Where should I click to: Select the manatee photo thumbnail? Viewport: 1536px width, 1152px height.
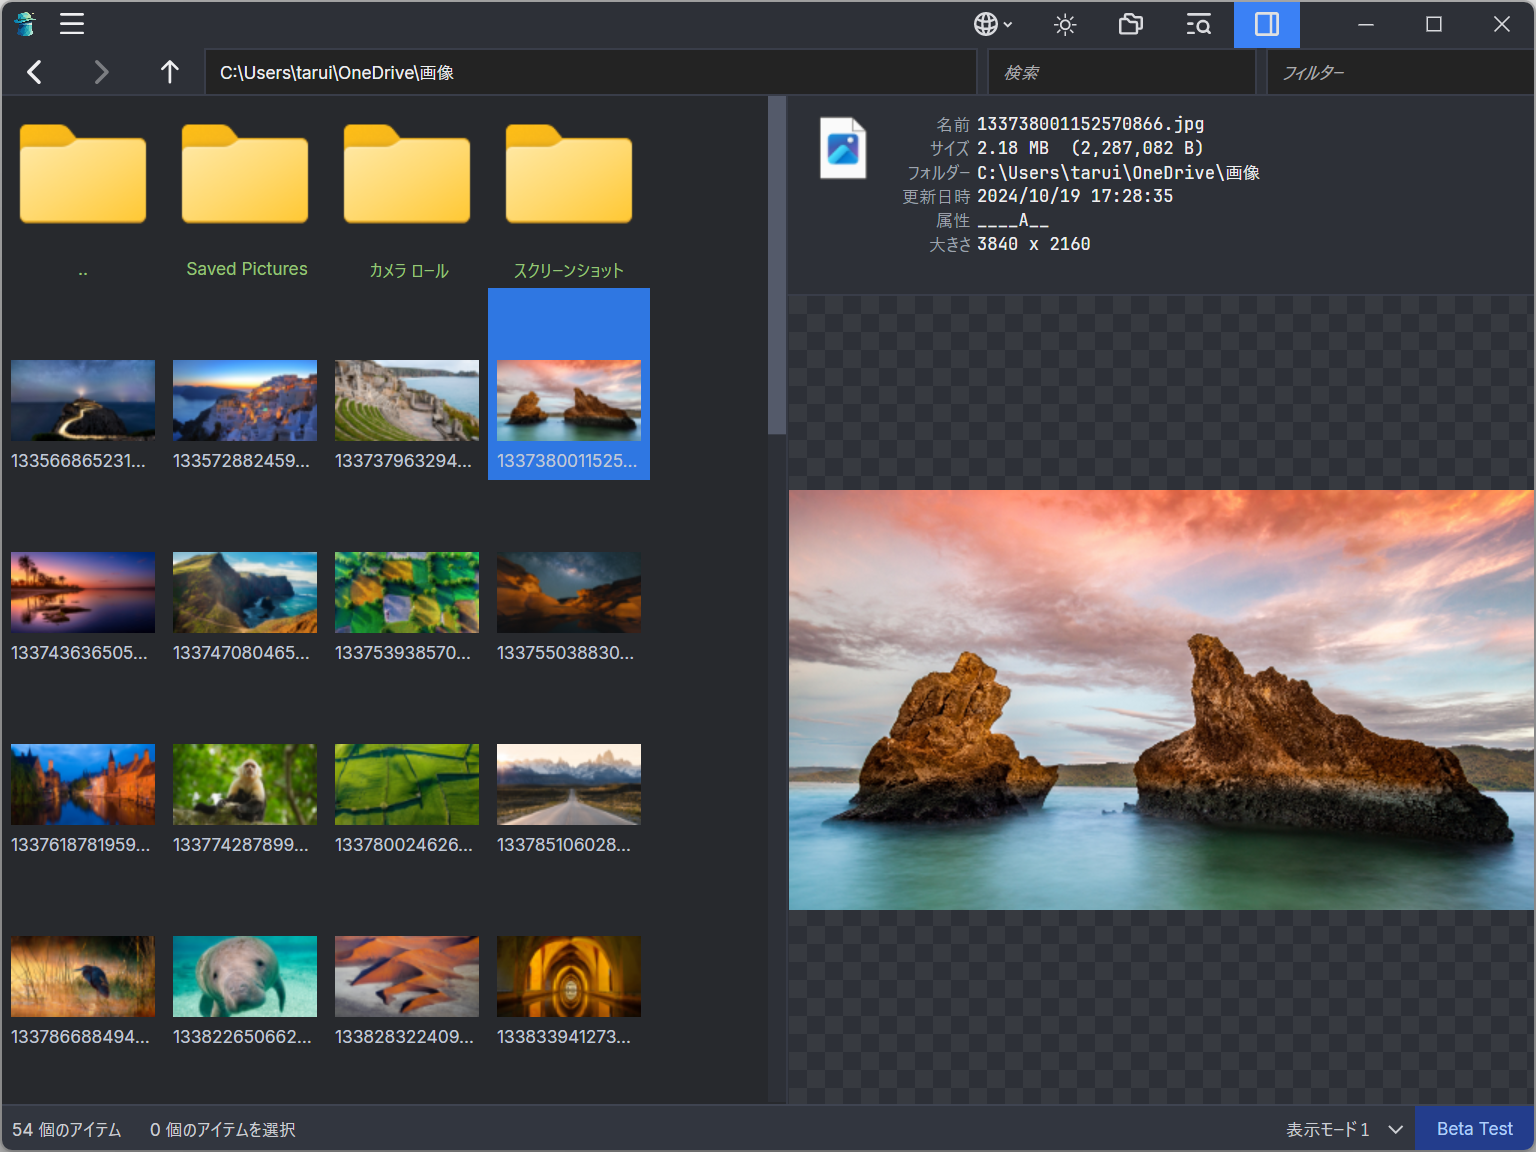point(245,977)
